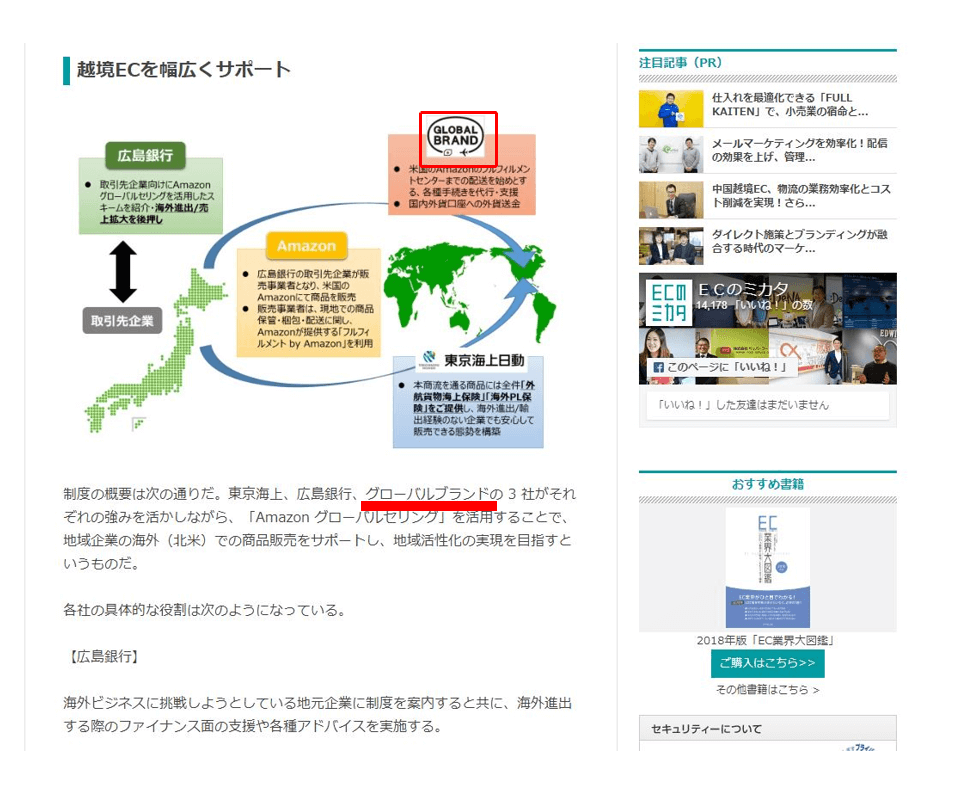Click the mail marketing article thumbnail
The height and width of the screenshot is (788, 973).
click(x=671, y=154)
